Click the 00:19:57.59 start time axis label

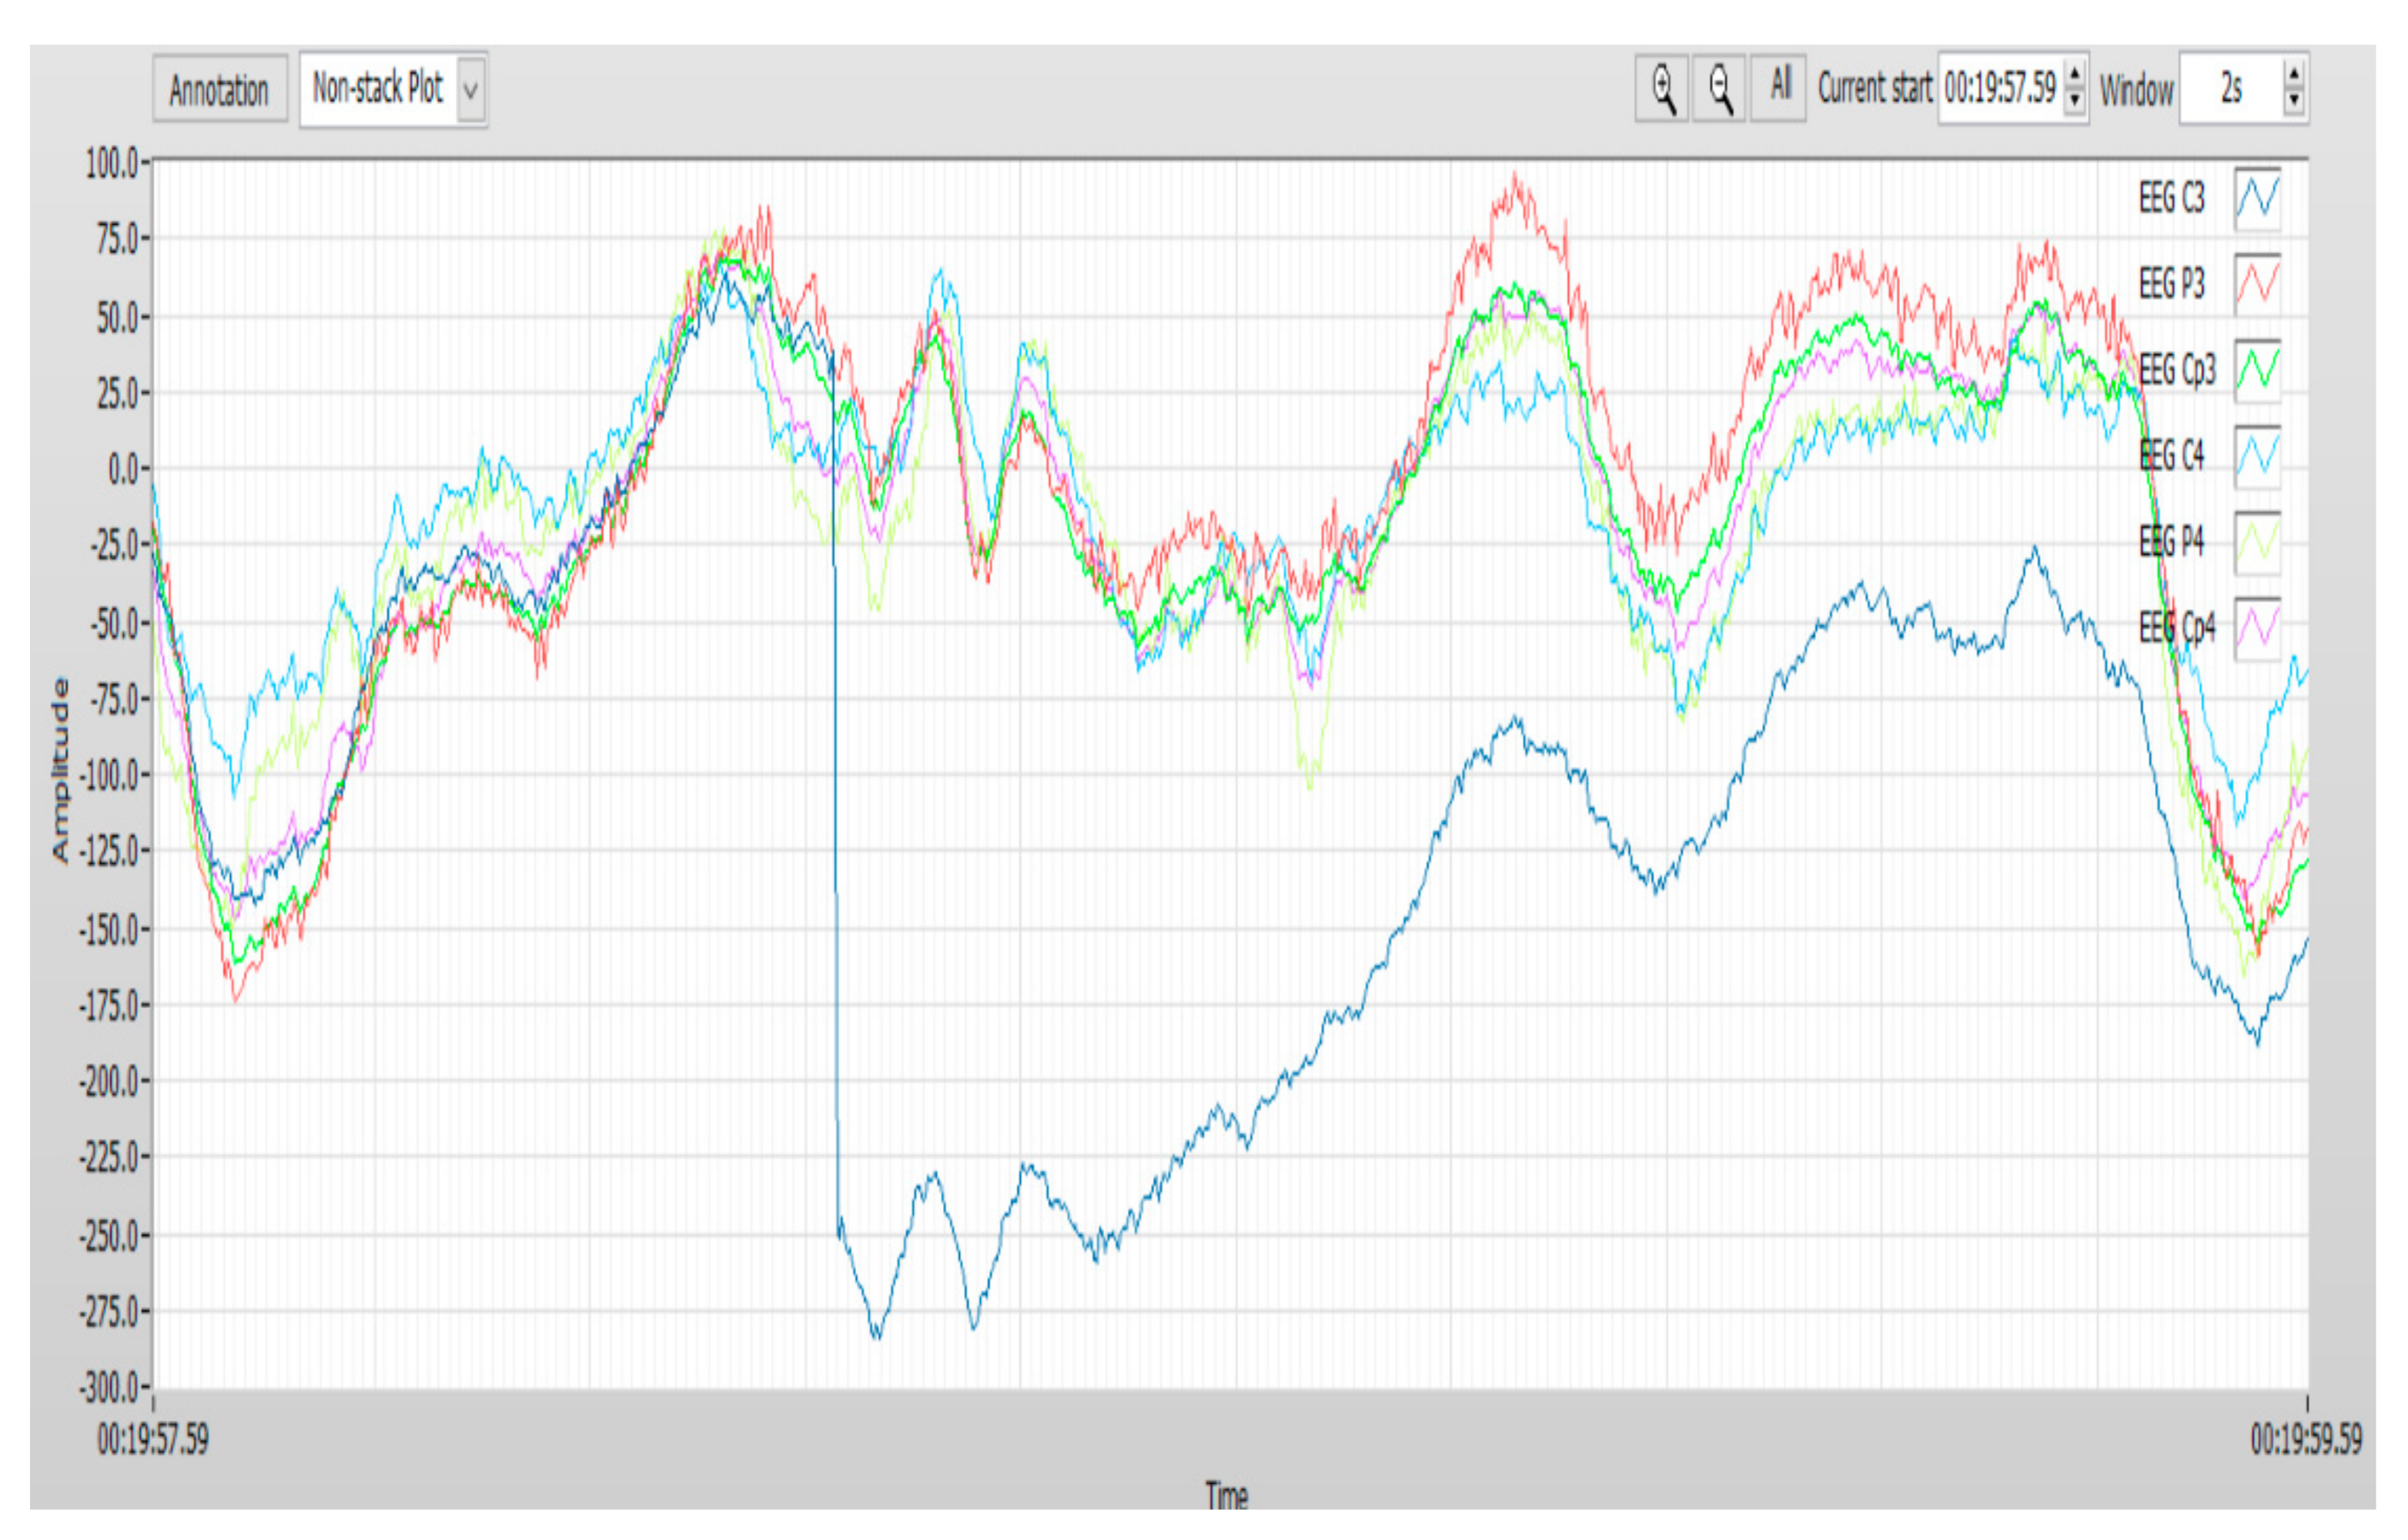coord(153,1440)
